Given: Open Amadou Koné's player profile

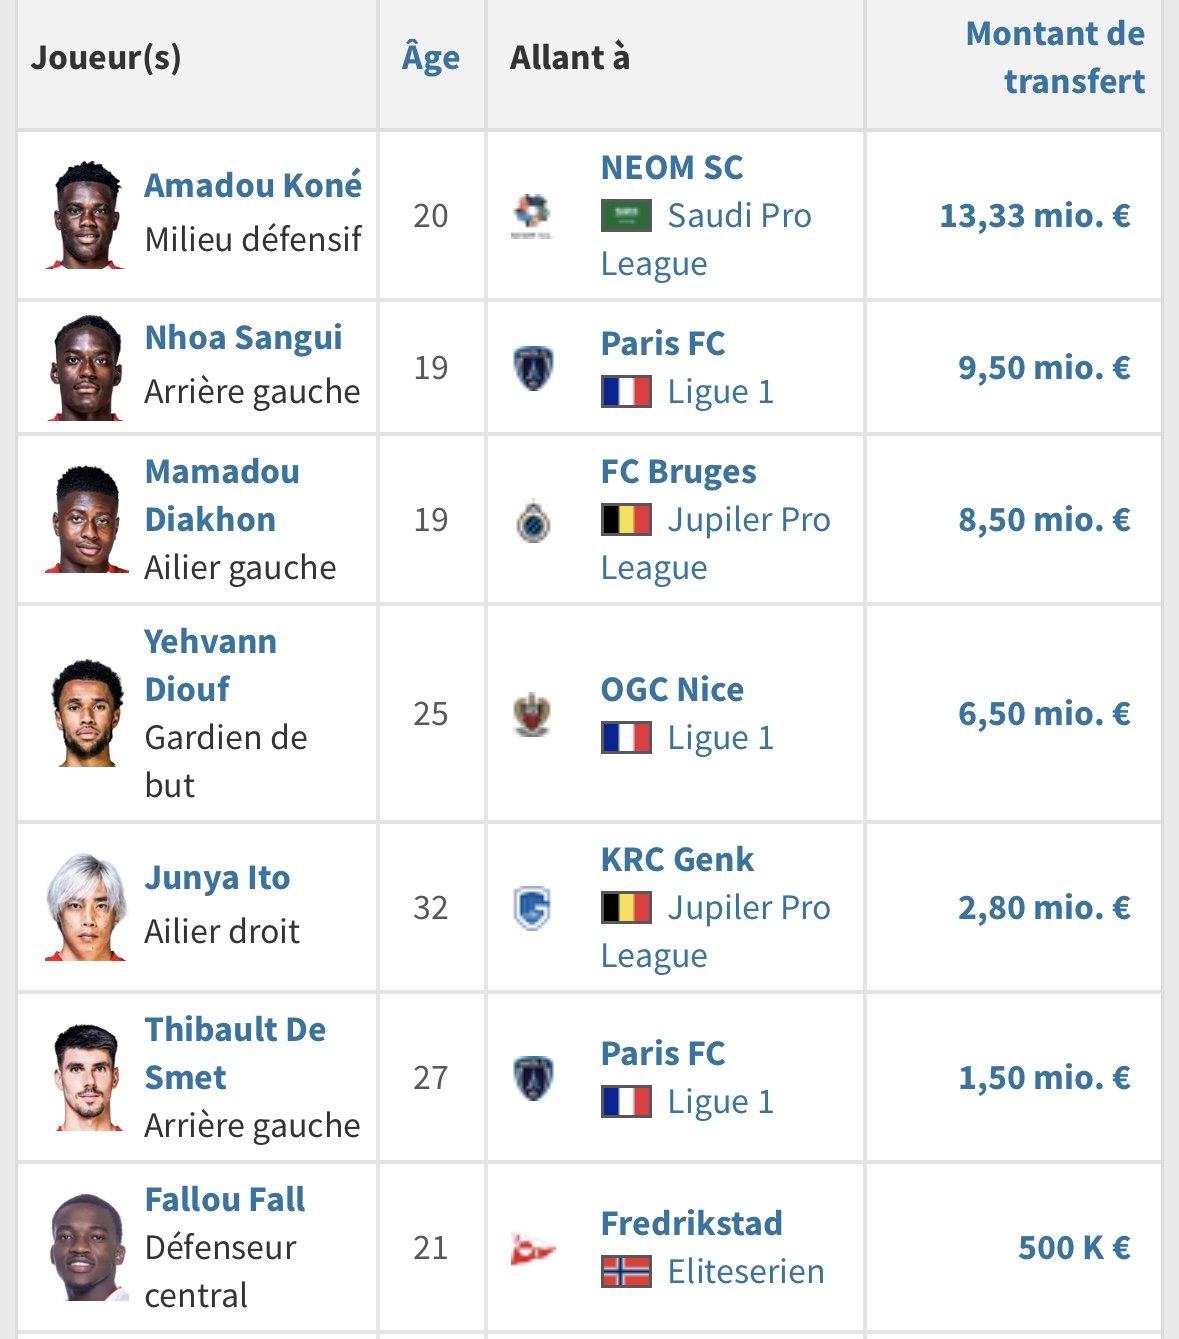Looking at the screenshot, I should point(253,186).
